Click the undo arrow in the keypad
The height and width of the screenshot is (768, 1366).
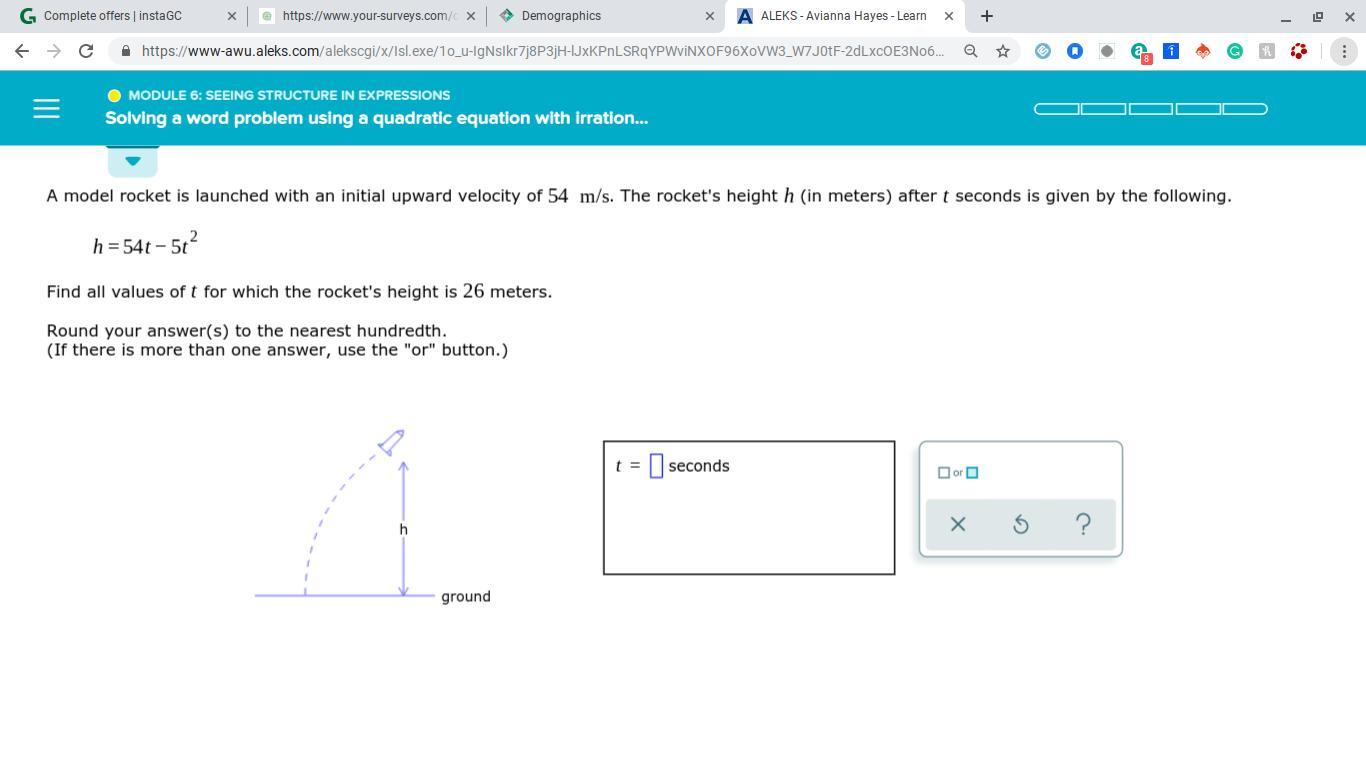click(x=1020, y=524)
